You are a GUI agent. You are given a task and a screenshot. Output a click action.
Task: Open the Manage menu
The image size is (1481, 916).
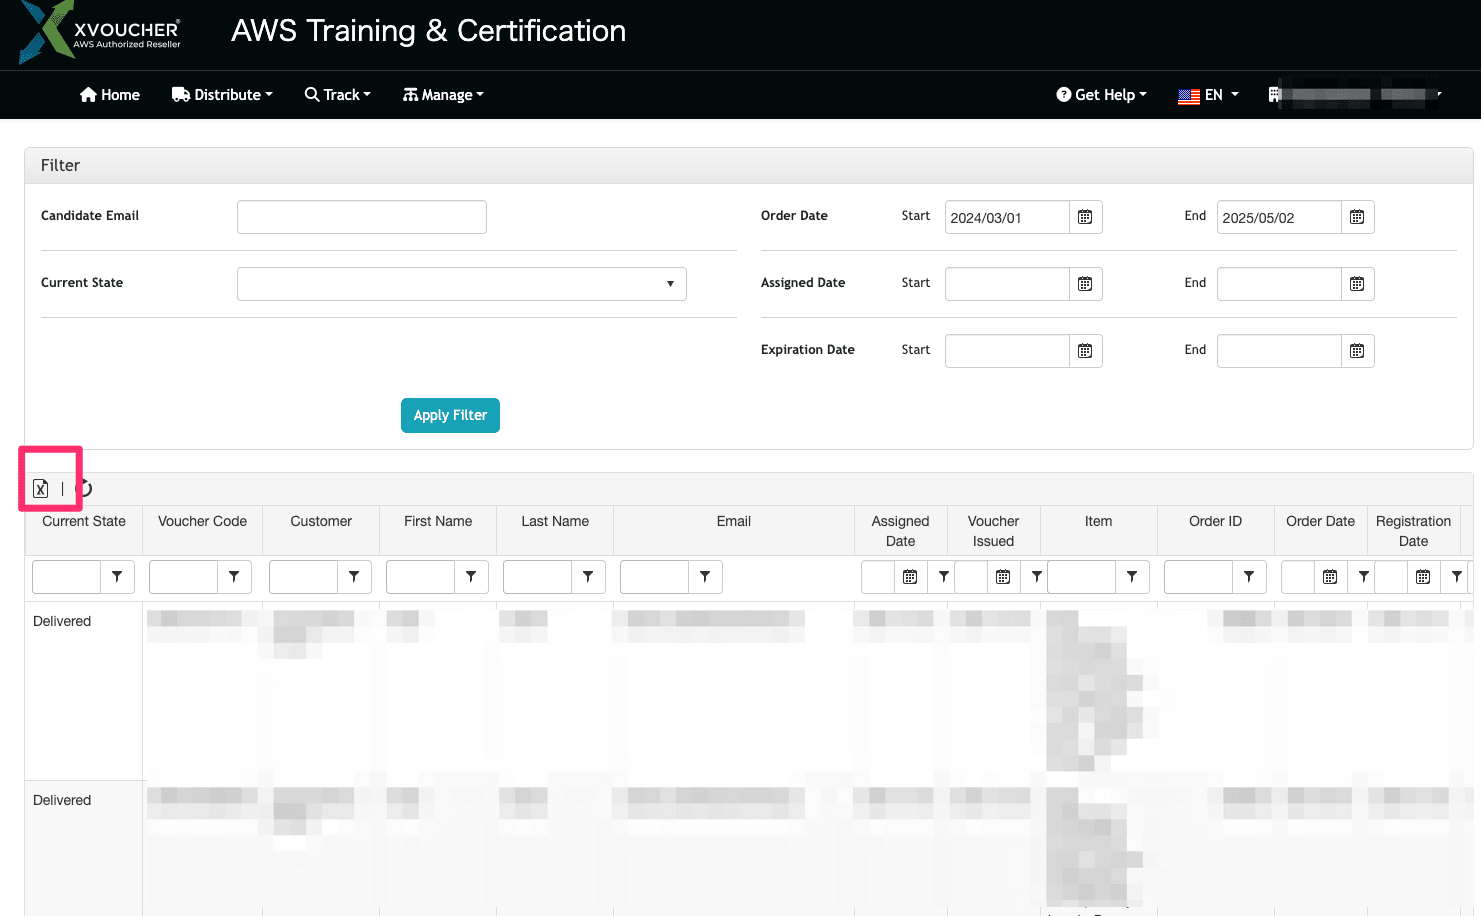click(443, 95)
